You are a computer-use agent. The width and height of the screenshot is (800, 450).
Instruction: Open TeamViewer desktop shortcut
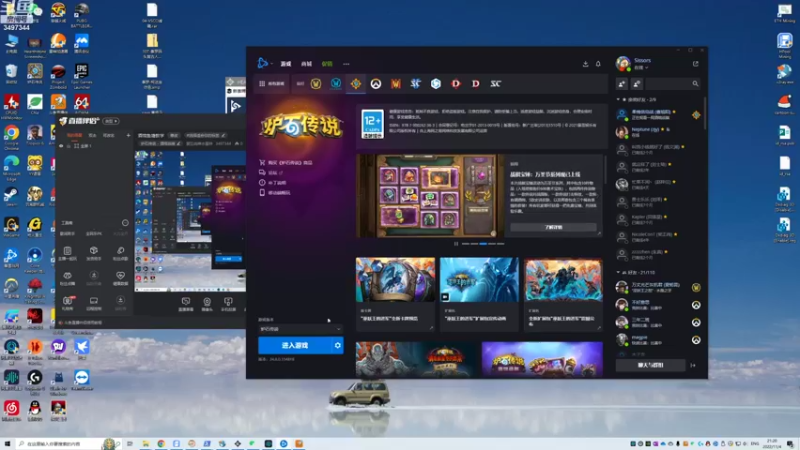coord(82,378)
